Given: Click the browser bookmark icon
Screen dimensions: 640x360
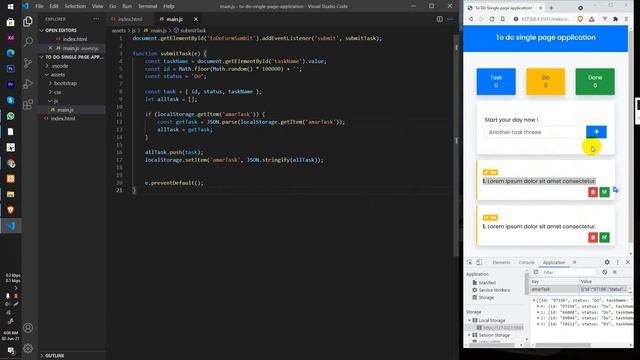Looking at the screenshot, I should [x=502, y=19].
